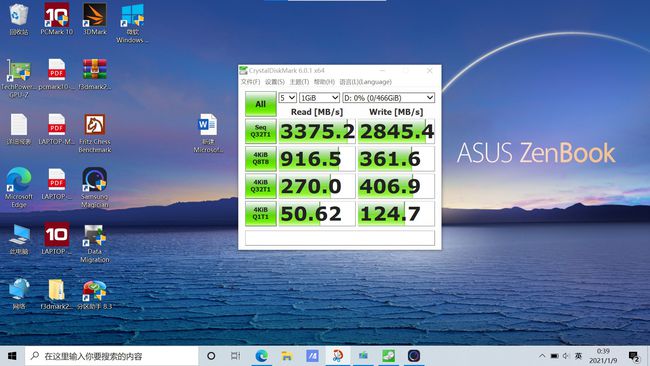Image resolution: width=650 pixels, height=366 pixels.
Task: Open the 新建 Microsoft Word document icon
Action: point(208,133)
